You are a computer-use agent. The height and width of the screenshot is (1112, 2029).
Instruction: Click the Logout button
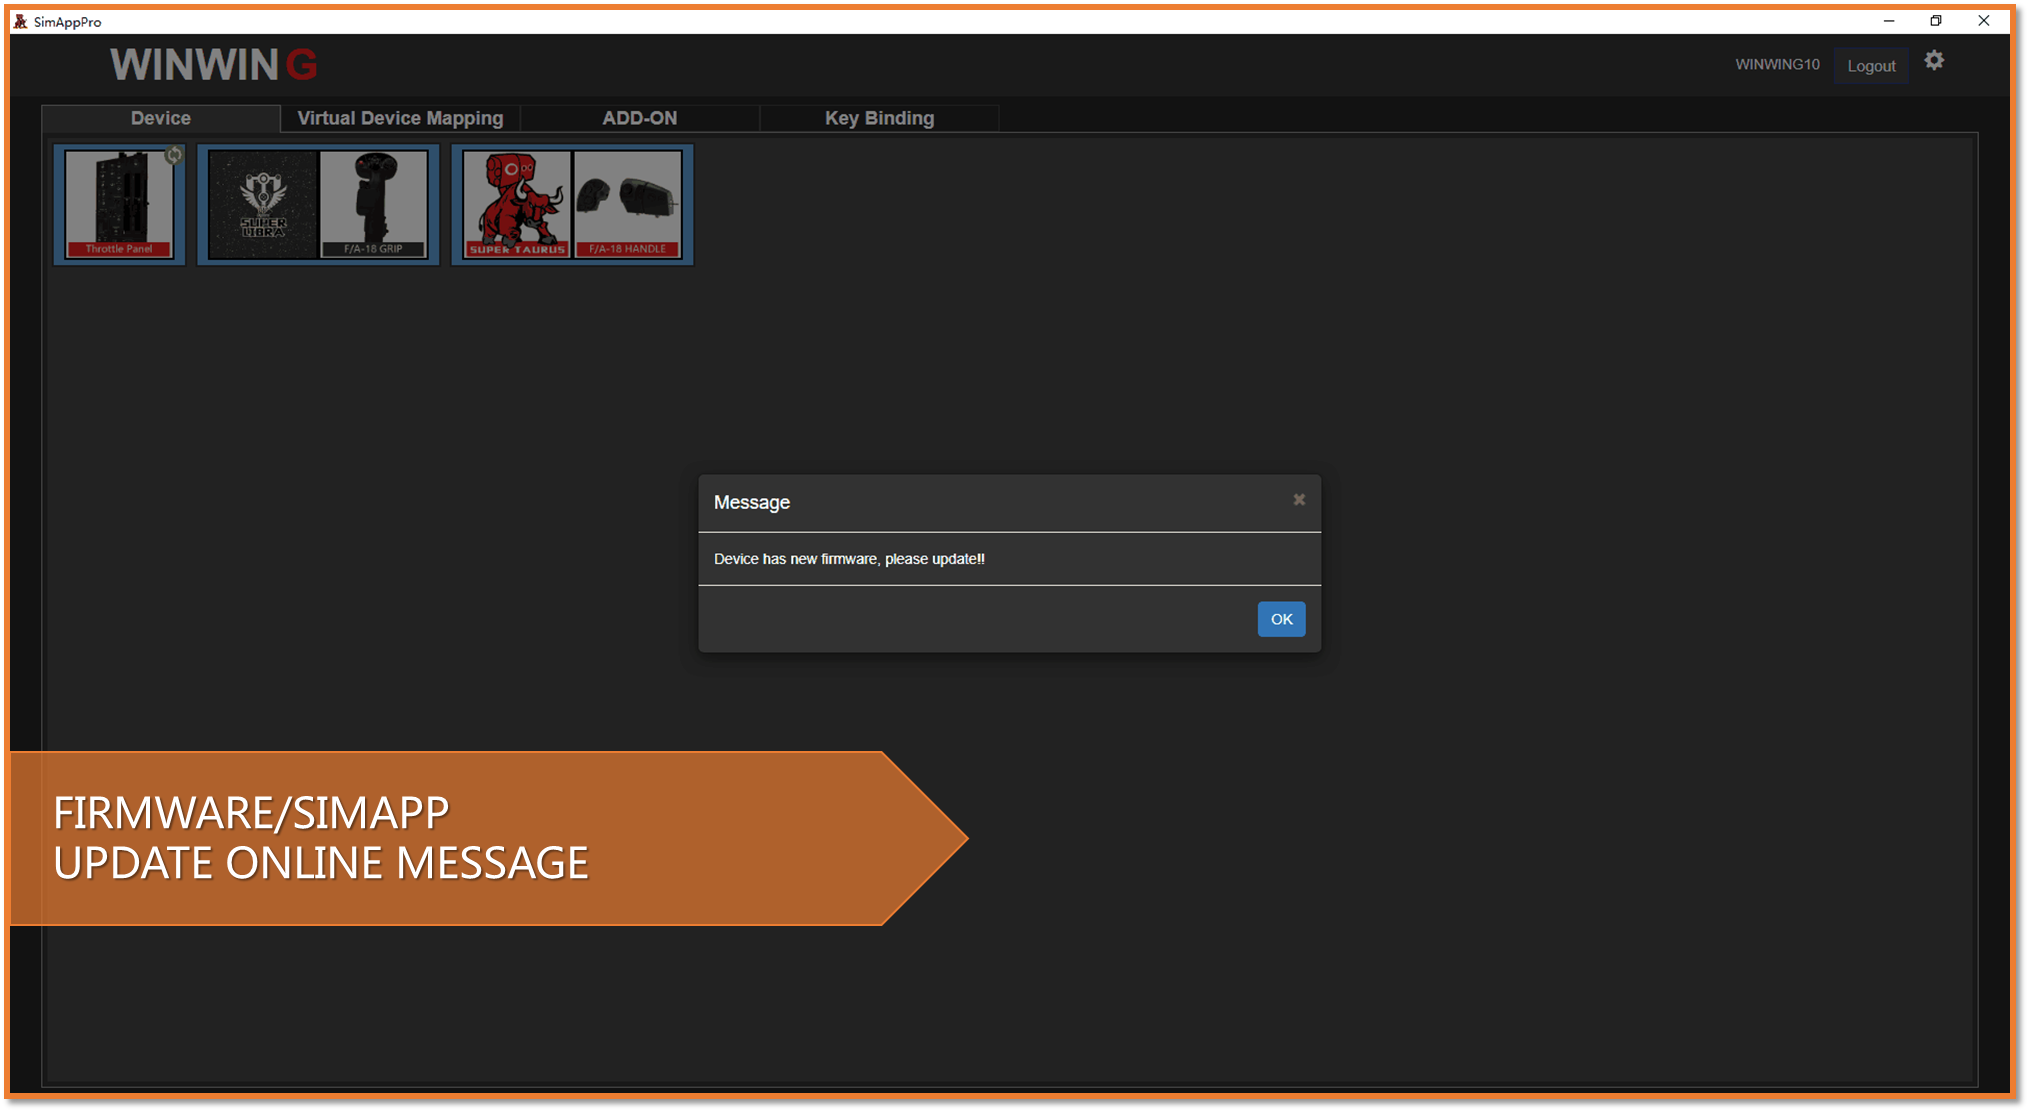[x=1871, y=66]
